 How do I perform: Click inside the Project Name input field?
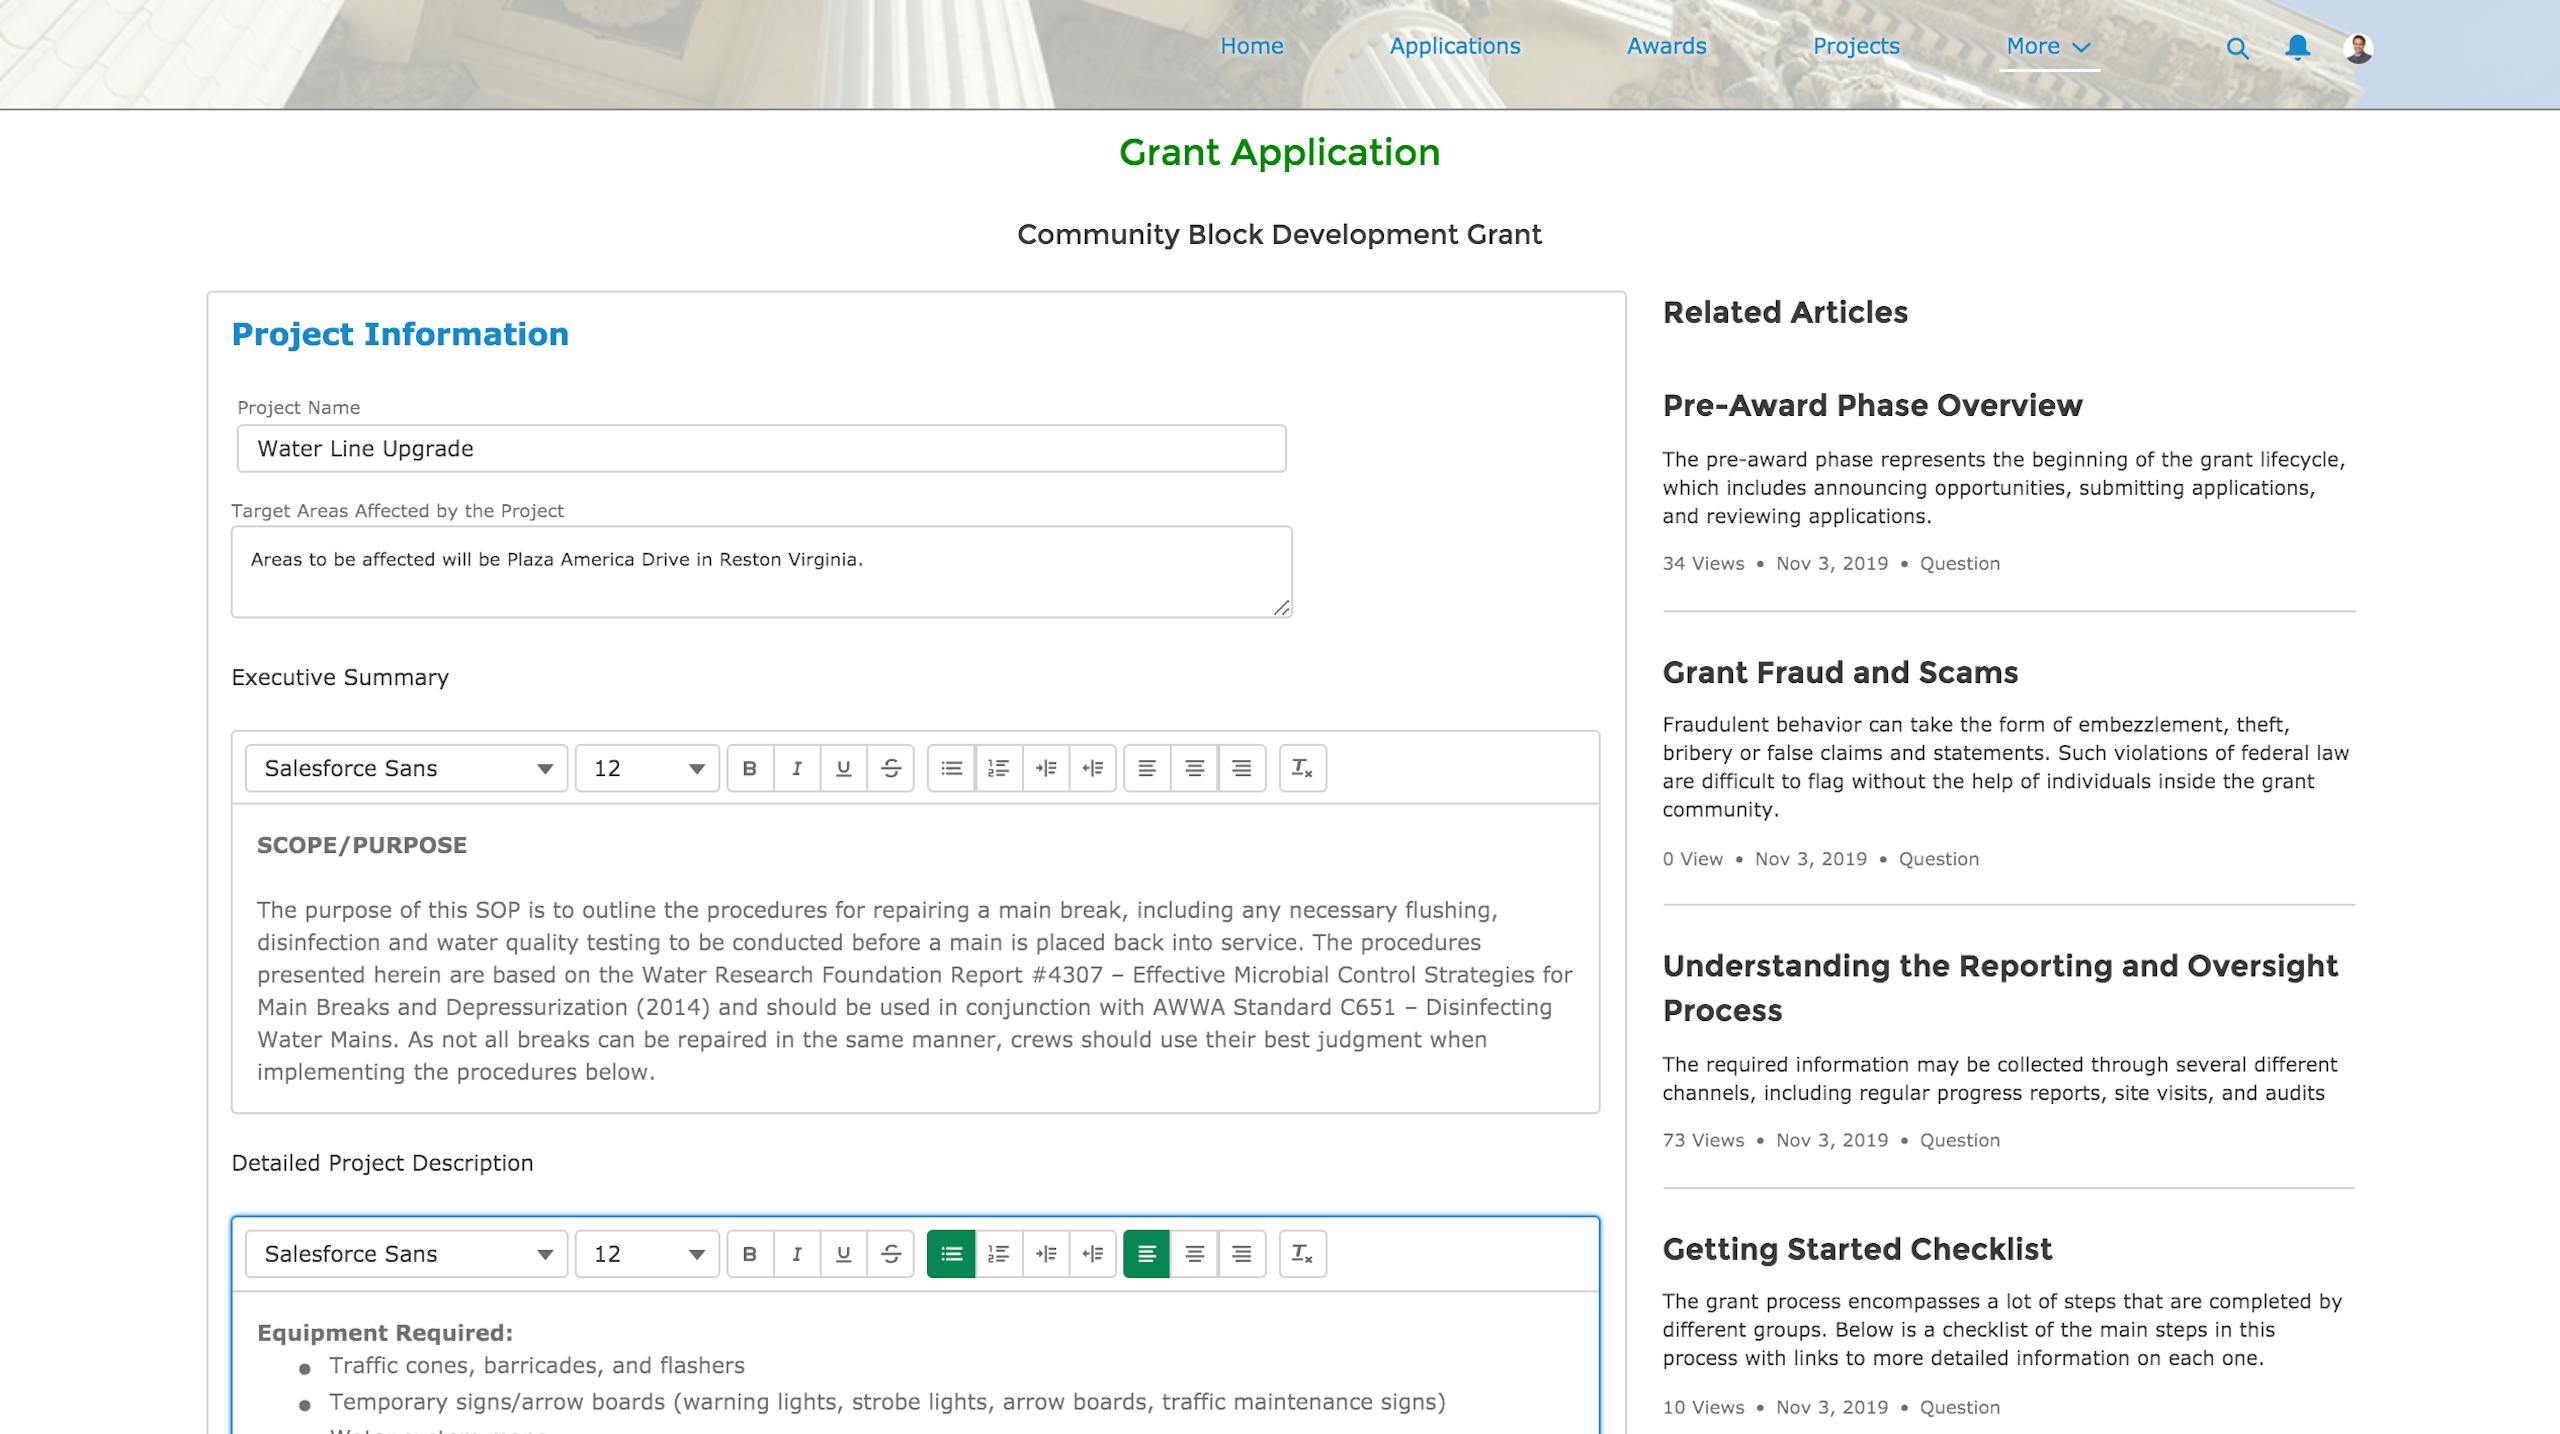coord(762,448)
